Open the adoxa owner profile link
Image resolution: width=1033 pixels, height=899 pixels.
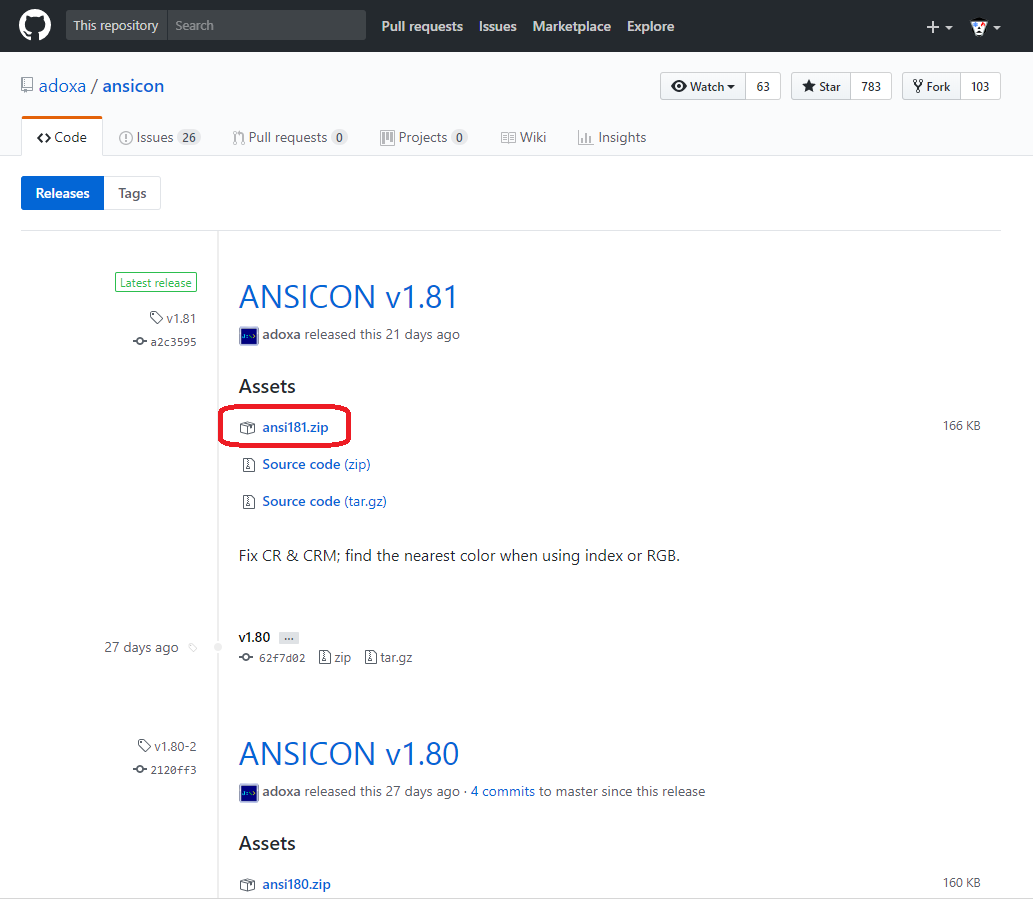[x=62, y=86]
